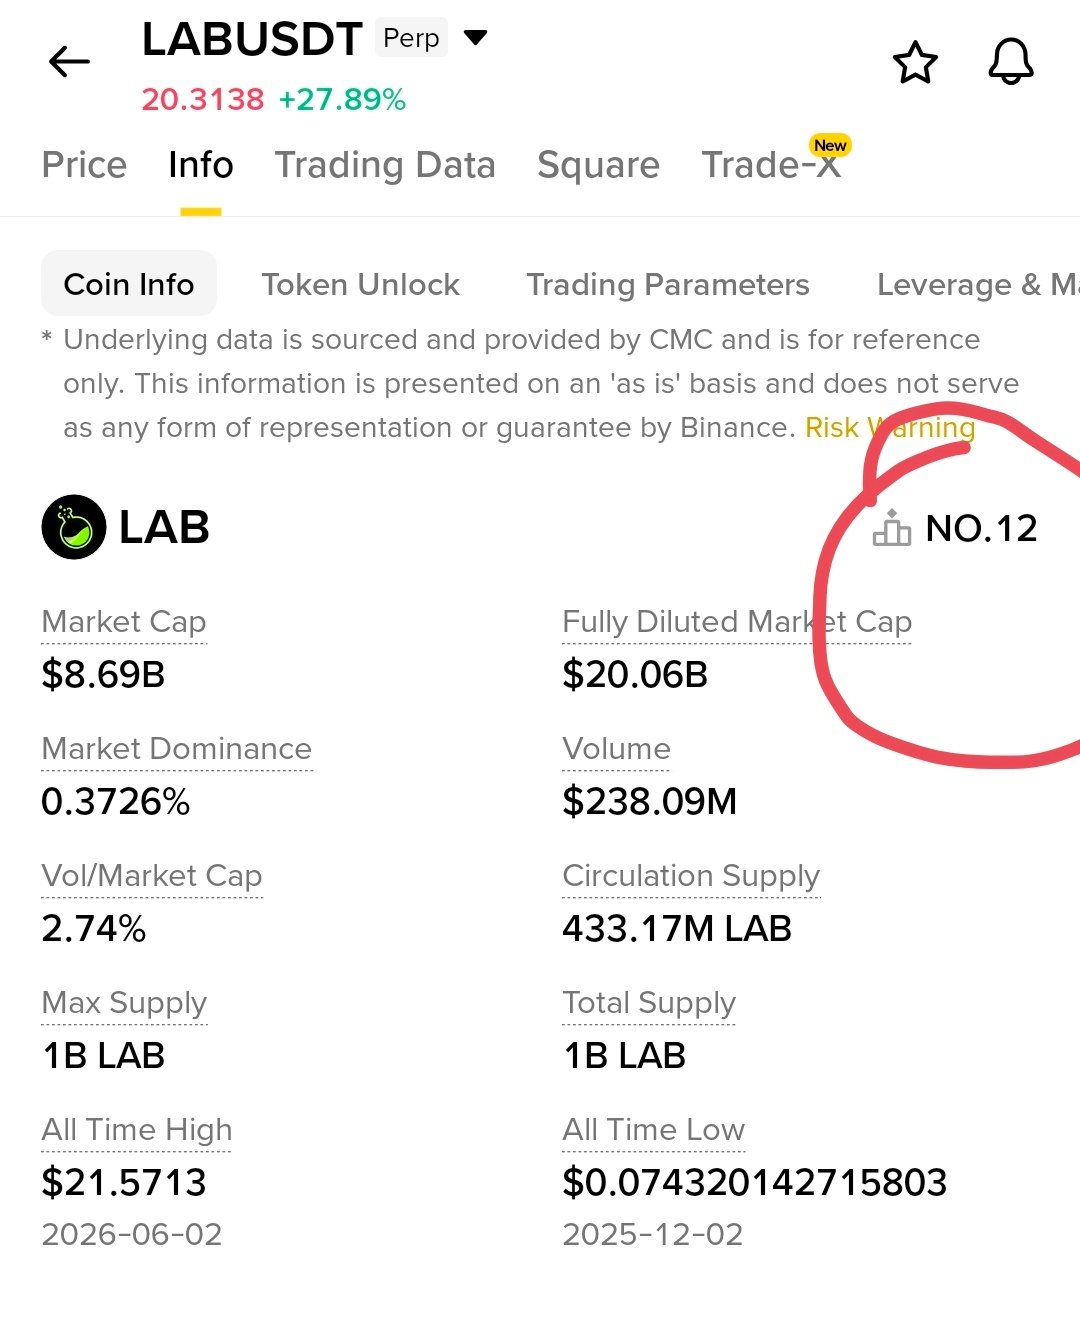Select the Info tab

coord(201,165)
